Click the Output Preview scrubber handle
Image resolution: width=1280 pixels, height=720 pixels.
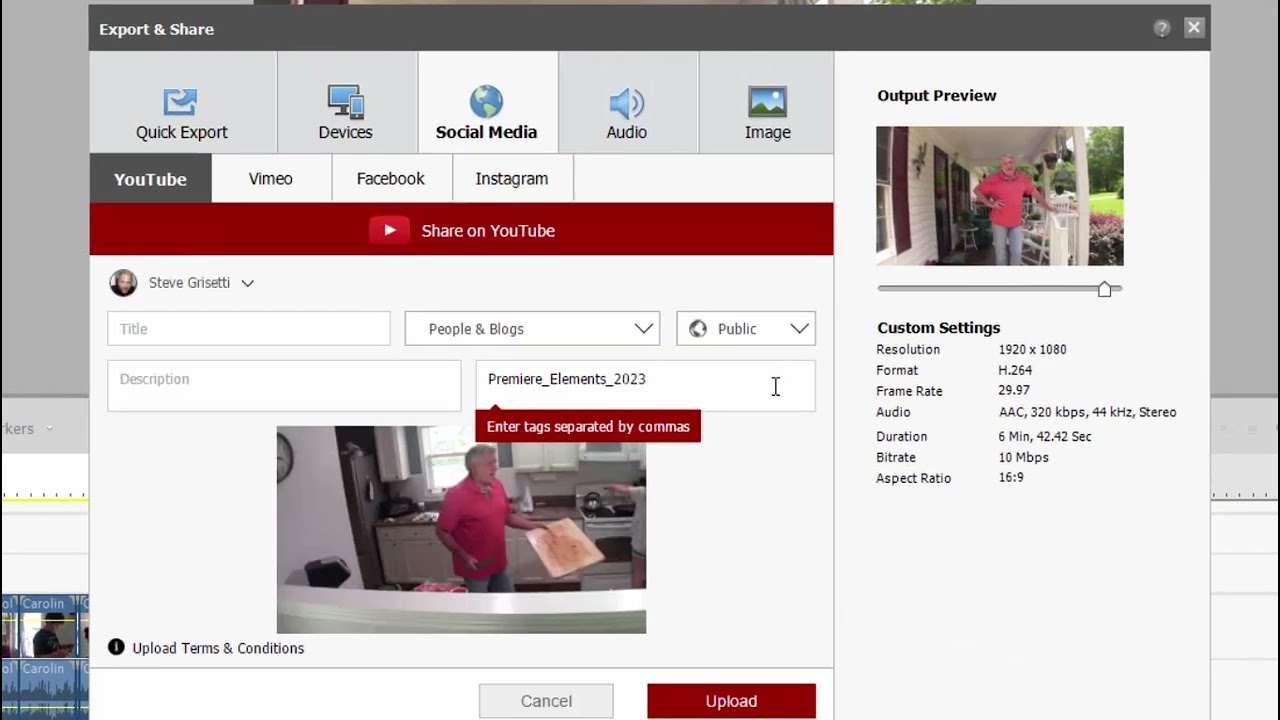(x=1104, y=289)
